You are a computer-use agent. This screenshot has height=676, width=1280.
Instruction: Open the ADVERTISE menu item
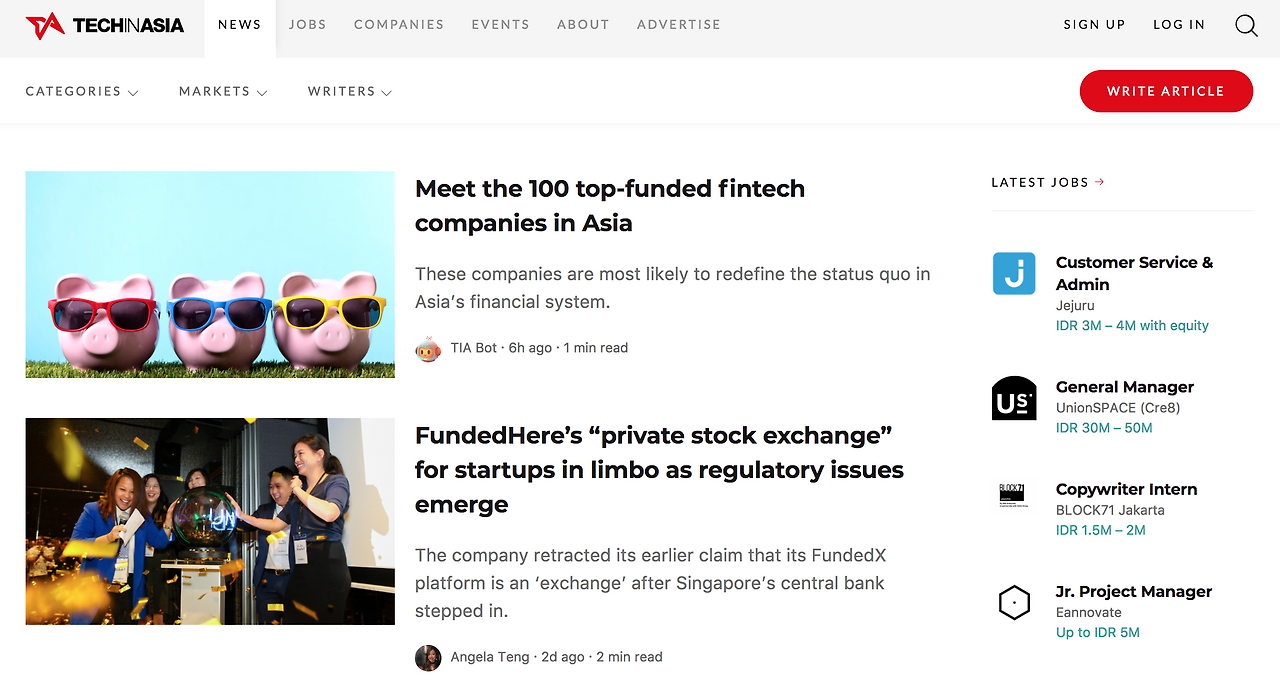[x=679, y=24]
